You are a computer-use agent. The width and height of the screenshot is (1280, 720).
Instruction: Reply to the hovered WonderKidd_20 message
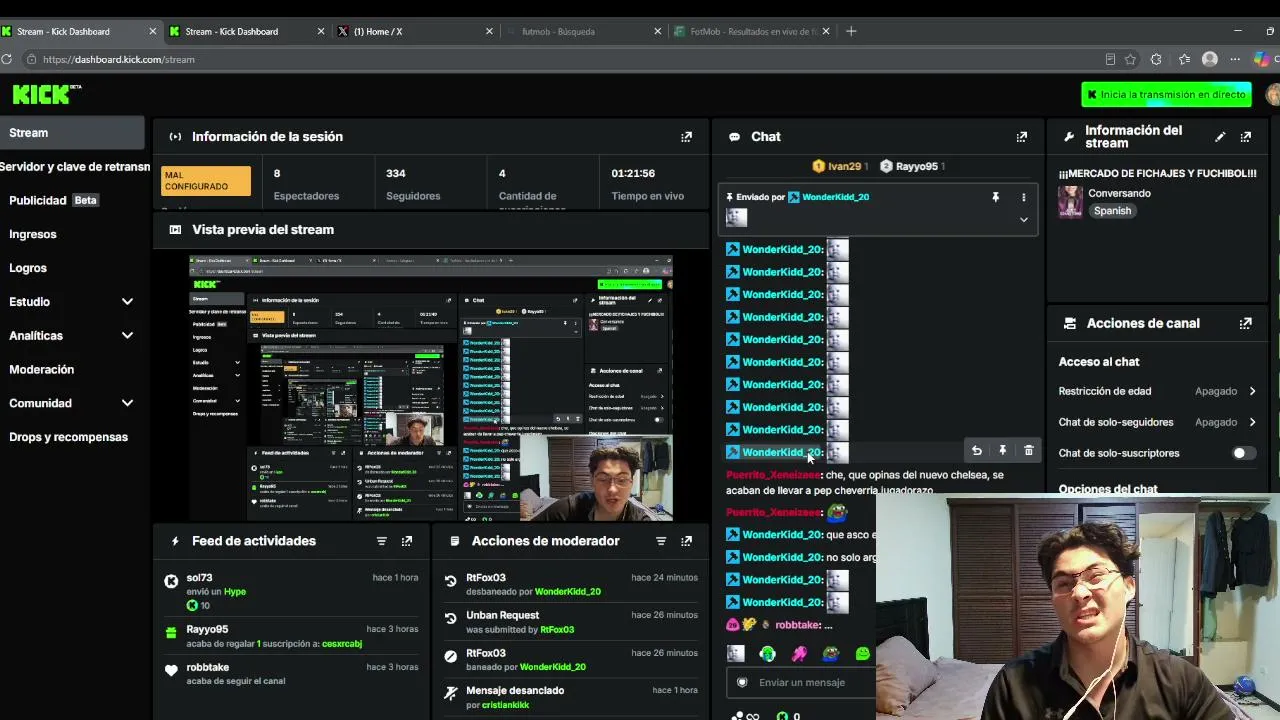(976, 451)
